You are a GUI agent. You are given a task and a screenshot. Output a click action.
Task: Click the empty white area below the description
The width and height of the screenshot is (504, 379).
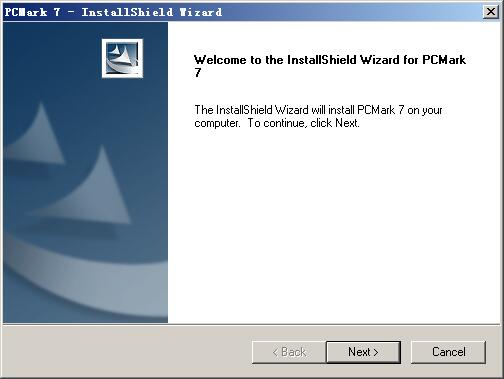(x=333, y=227)
